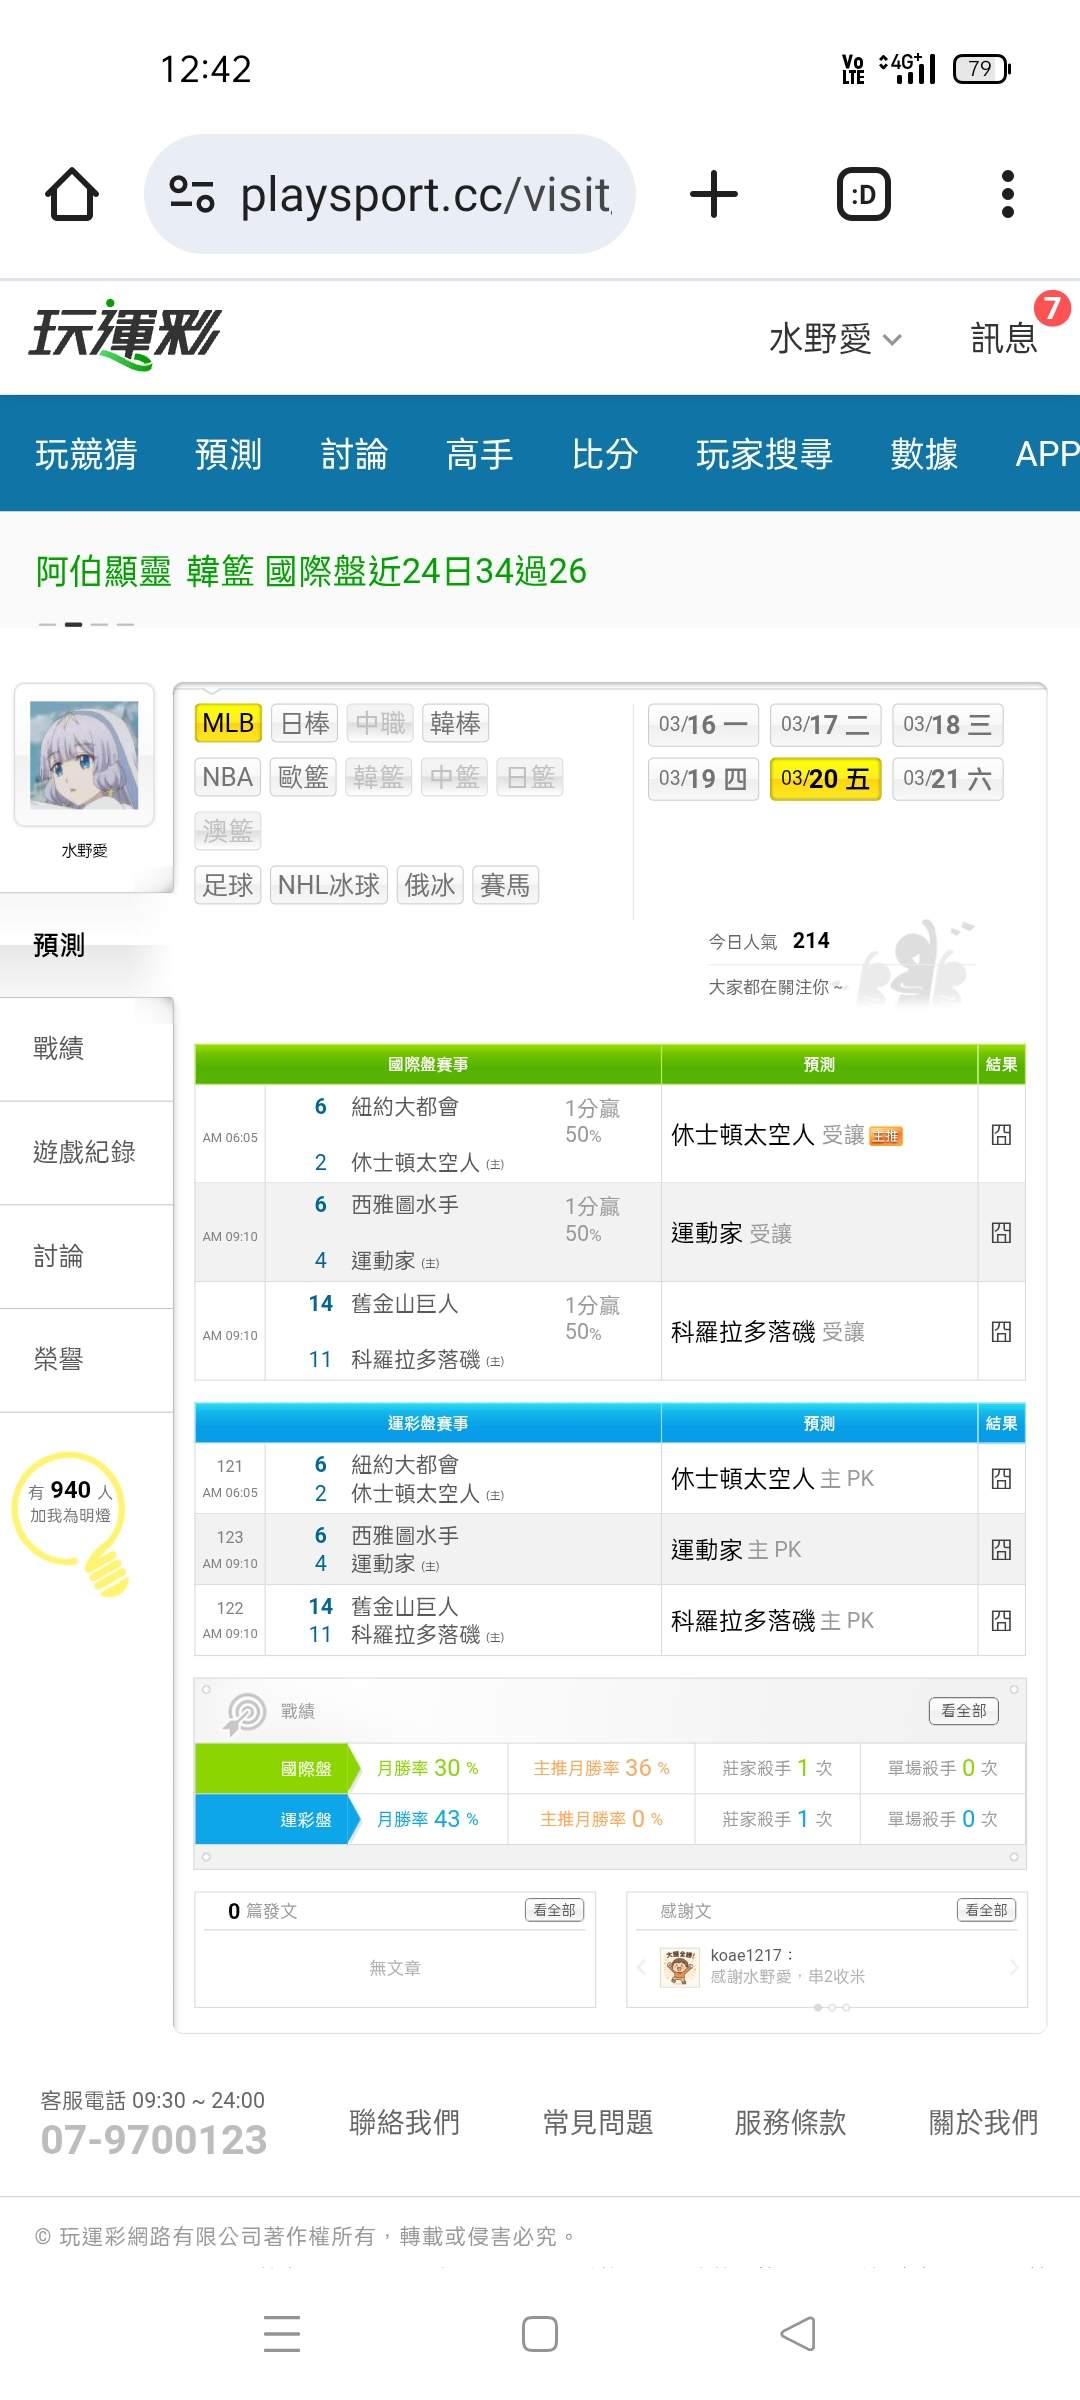Click the 戰績 target icon
Viewport: 1080px width, 2400px height.
(245, 1713)
